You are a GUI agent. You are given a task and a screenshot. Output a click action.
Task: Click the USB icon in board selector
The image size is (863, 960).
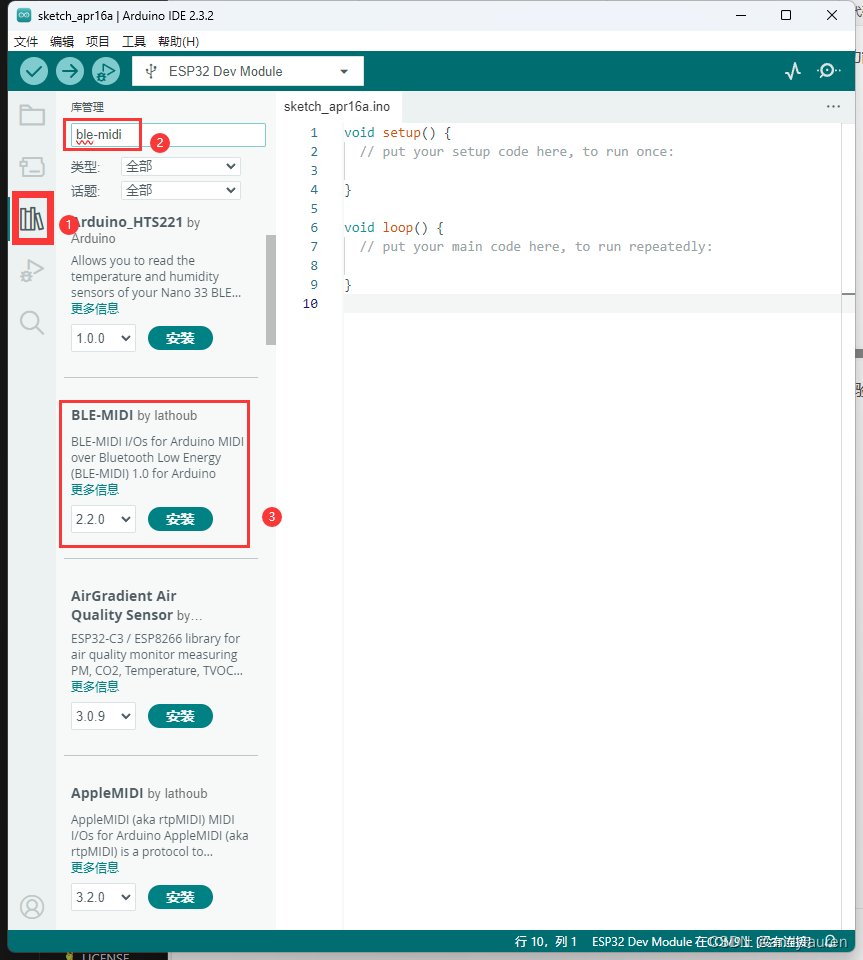(151, 72)
